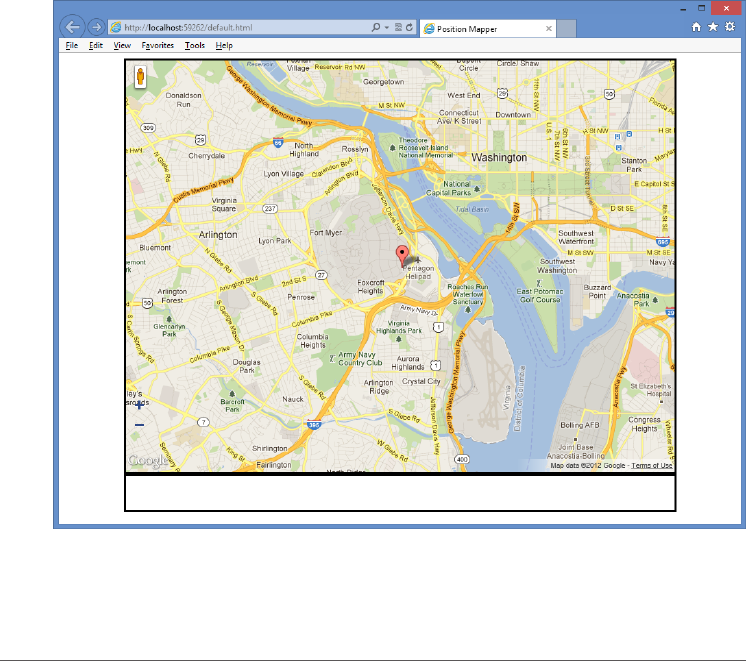Click the Cherrydale map label
Image resolution: width=746 pixels, height=661 pixels.
tap(206, 156)
